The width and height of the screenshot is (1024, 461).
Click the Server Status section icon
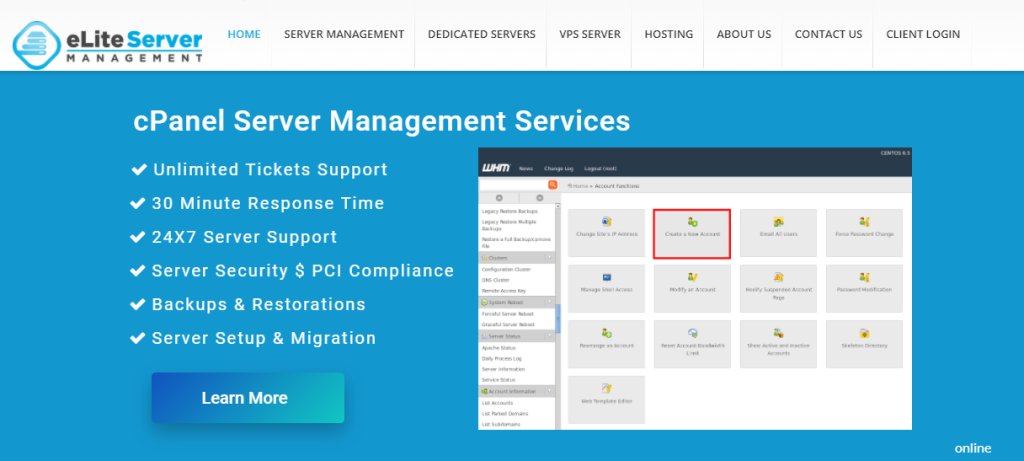click(x=485, y=336)
